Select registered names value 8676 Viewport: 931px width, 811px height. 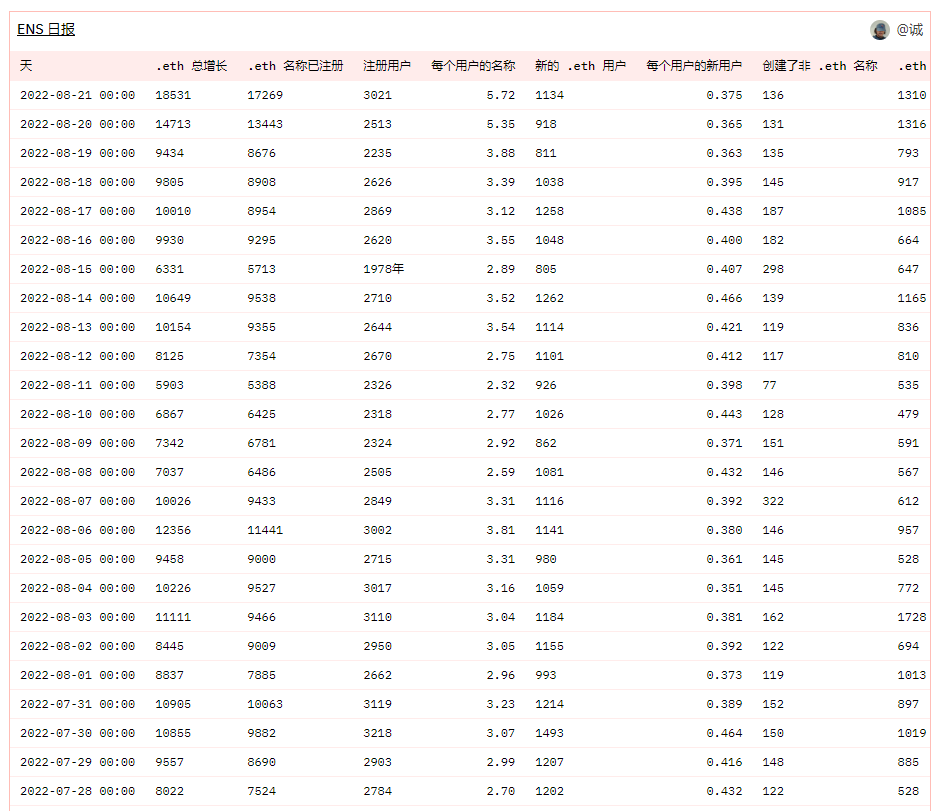click(x=261, y=153)
